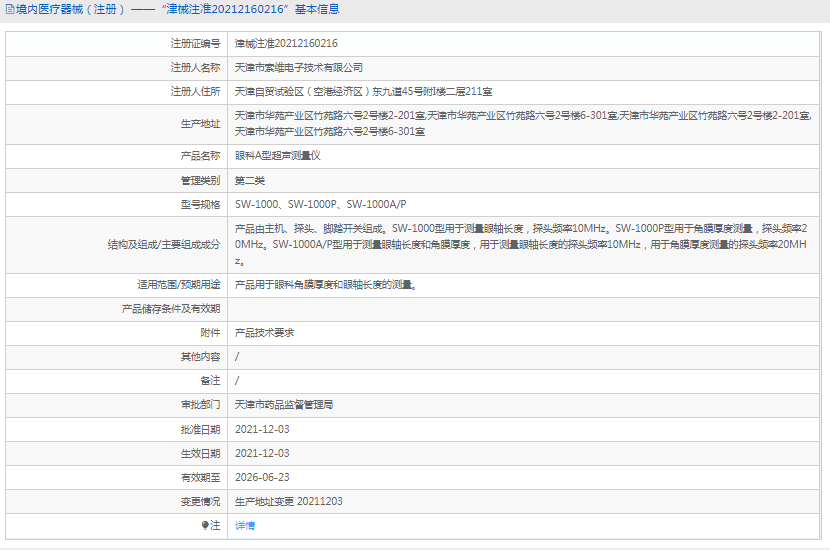
Task: Select the 审批部门 label
Action: coord(200,405)
